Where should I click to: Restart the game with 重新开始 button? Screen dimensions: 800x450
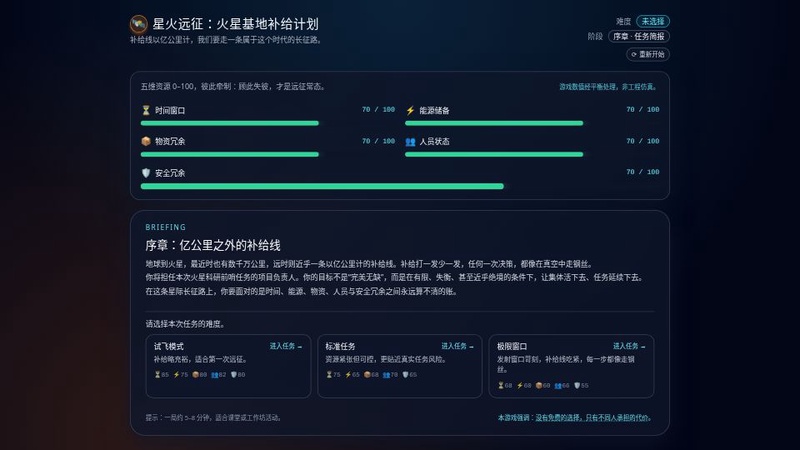click(648, 54)
